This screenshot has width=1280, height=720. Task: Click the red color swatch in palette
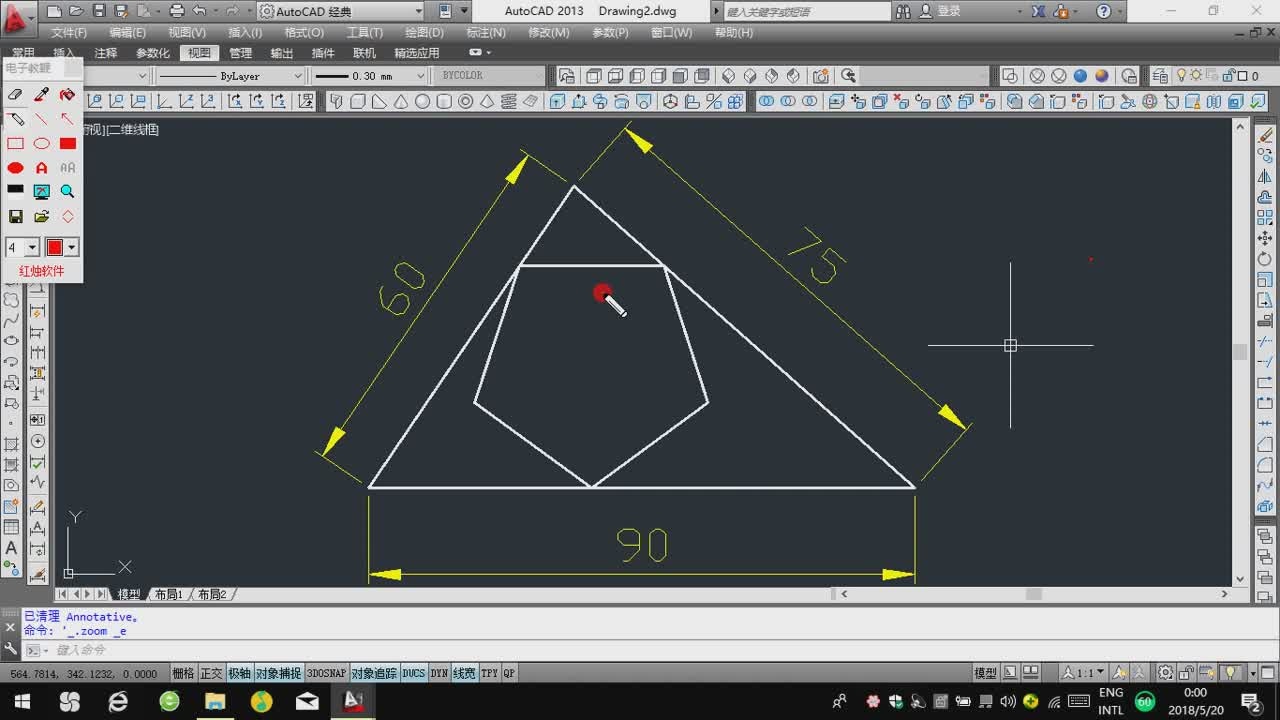55,247
